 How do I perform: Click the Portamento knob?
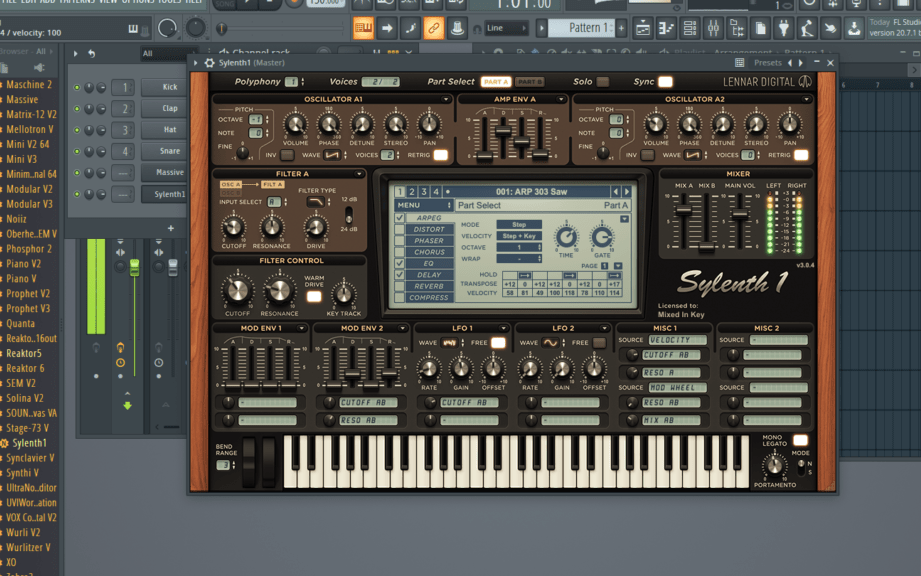775,466
